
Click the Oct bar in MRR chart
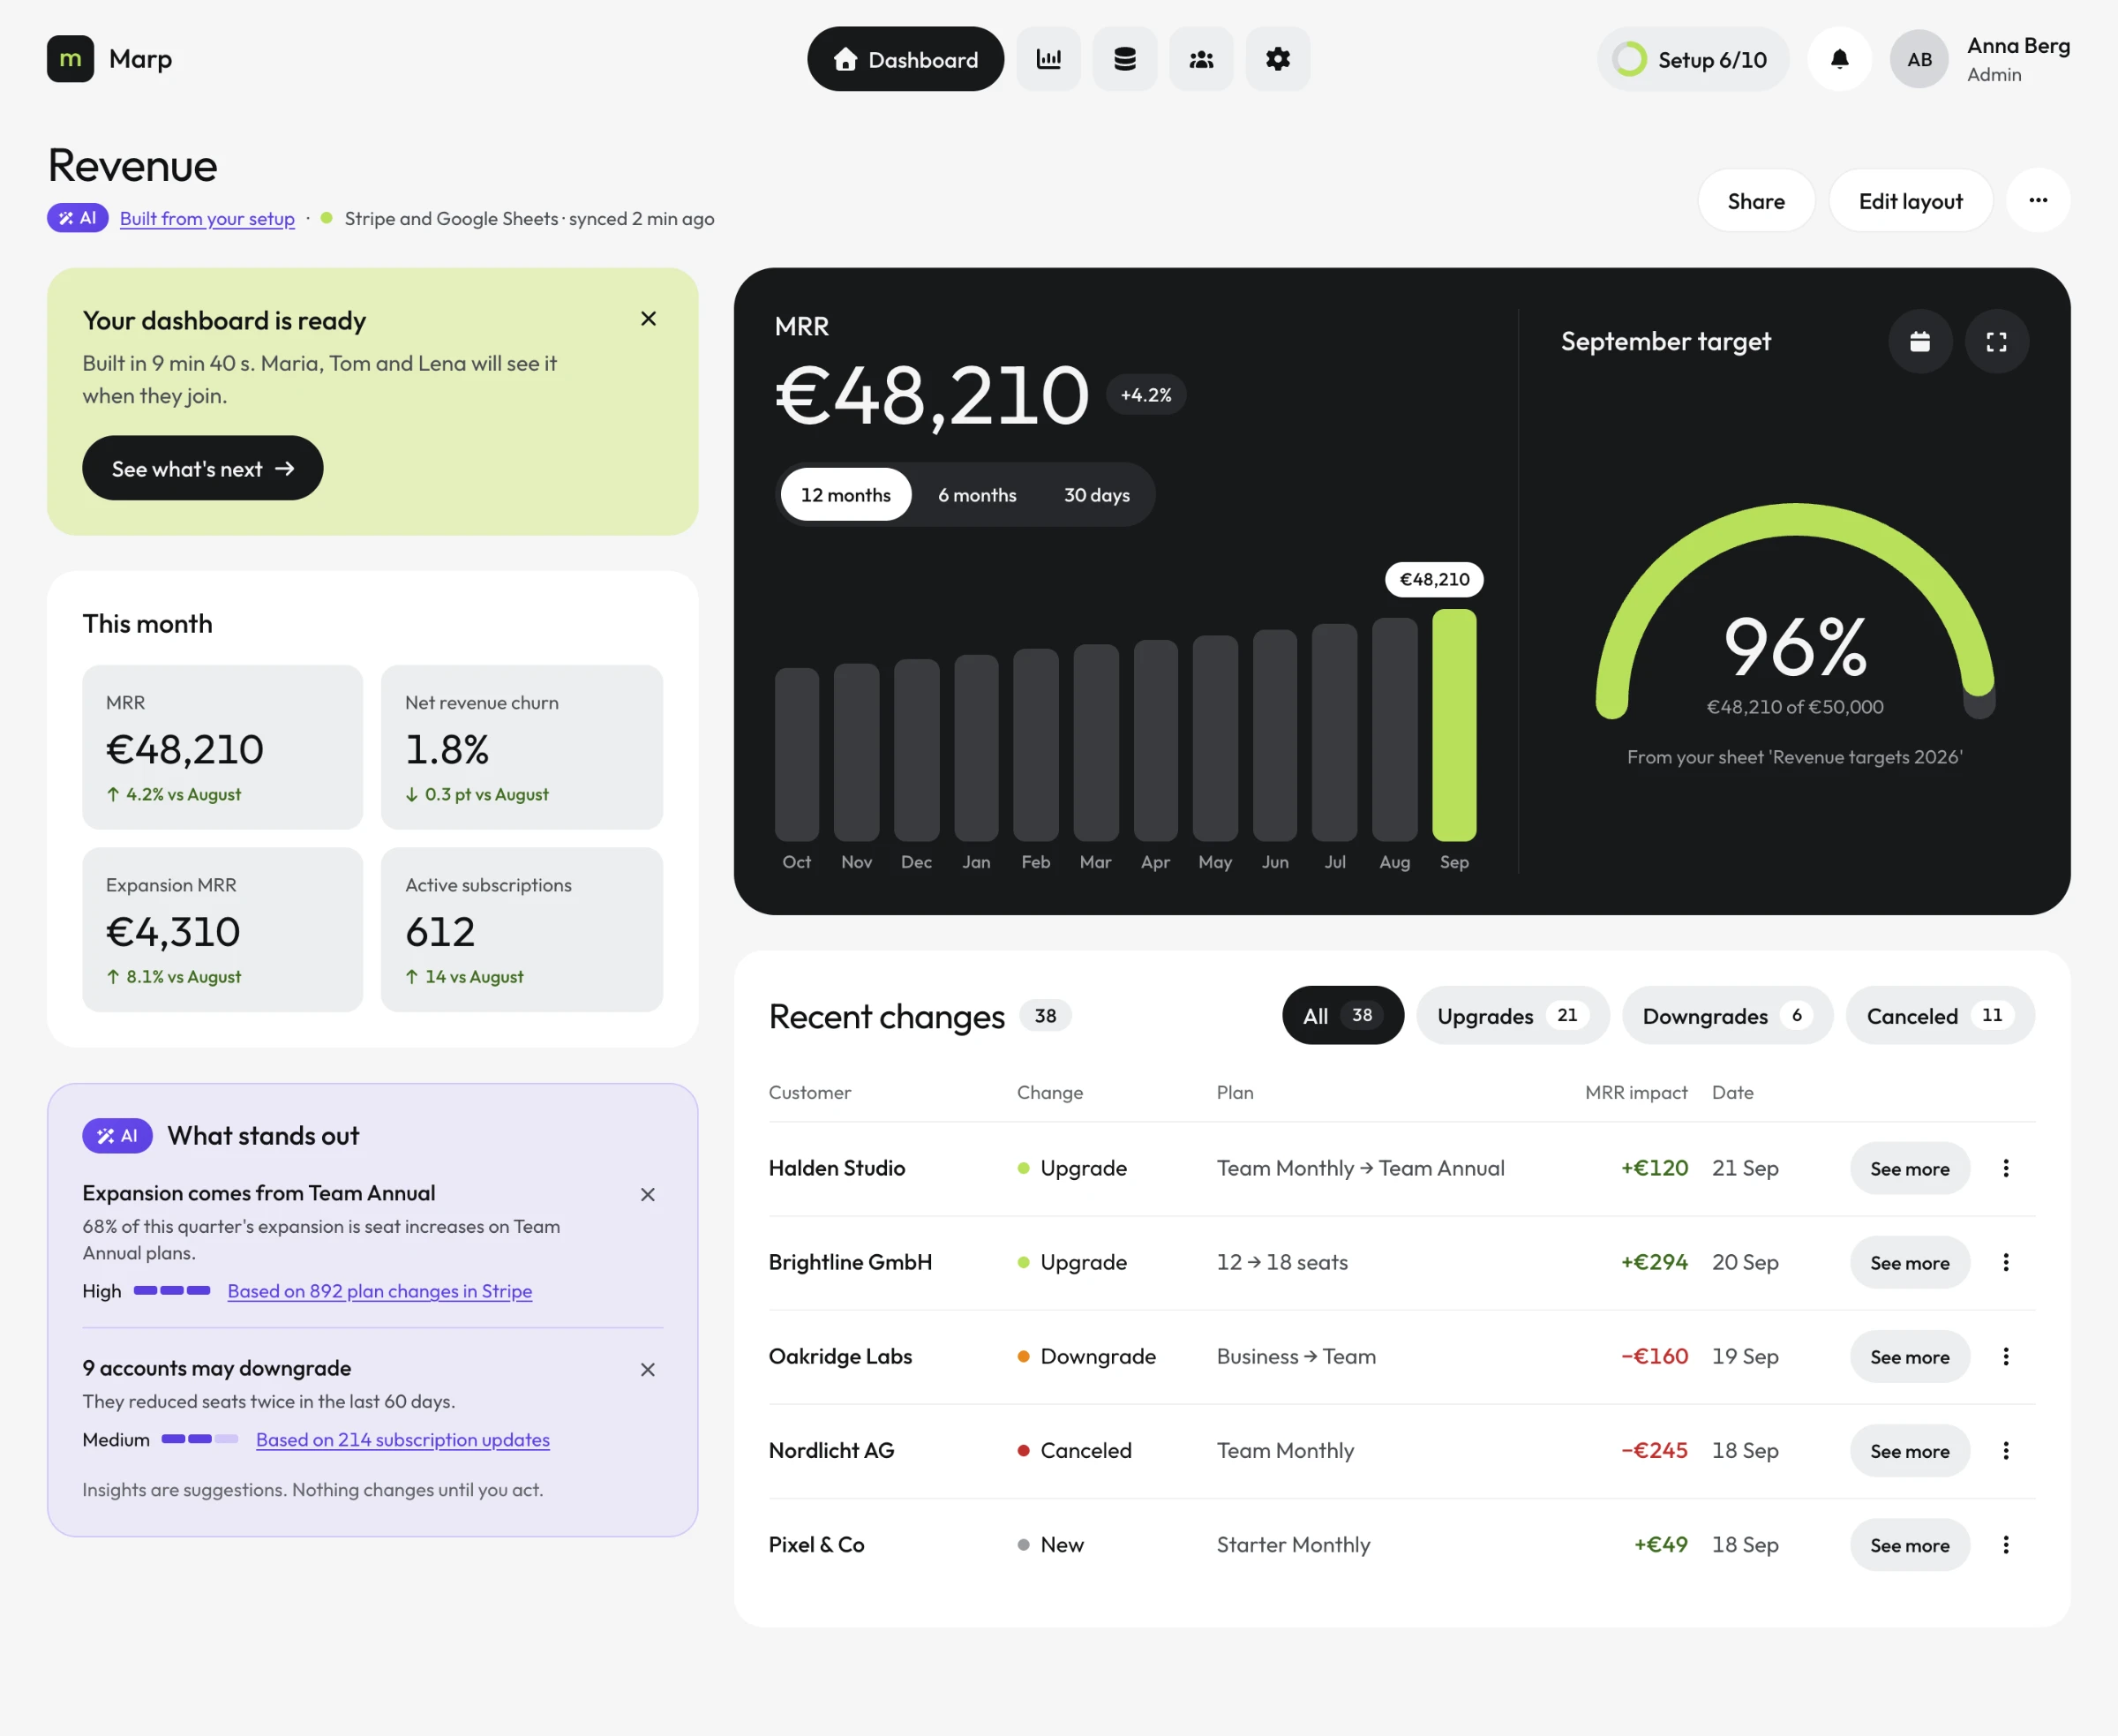[796, 754]
